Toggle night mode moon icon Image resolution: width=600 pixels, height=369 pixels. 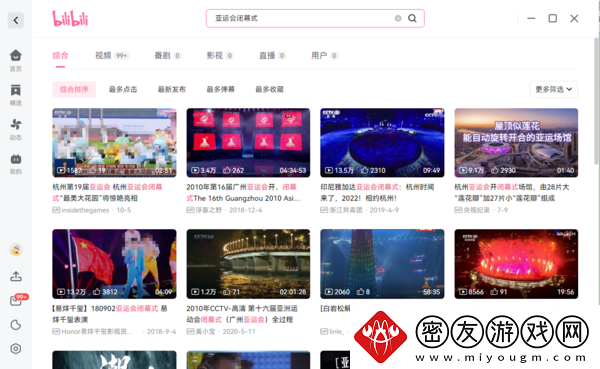[x=16, y=325]
